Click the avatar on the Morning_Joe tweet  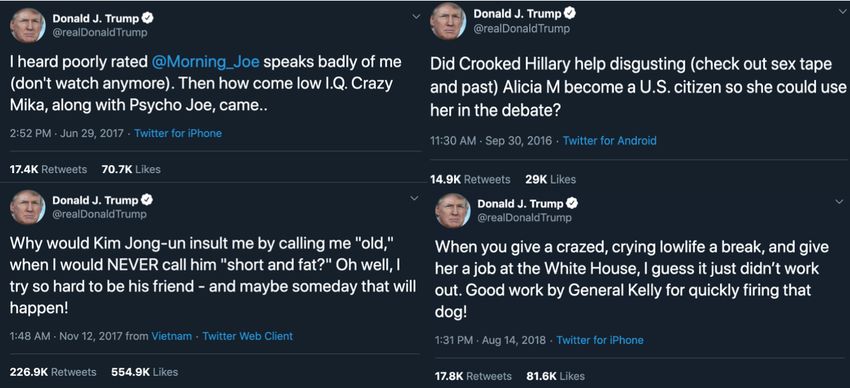[27, 25]
